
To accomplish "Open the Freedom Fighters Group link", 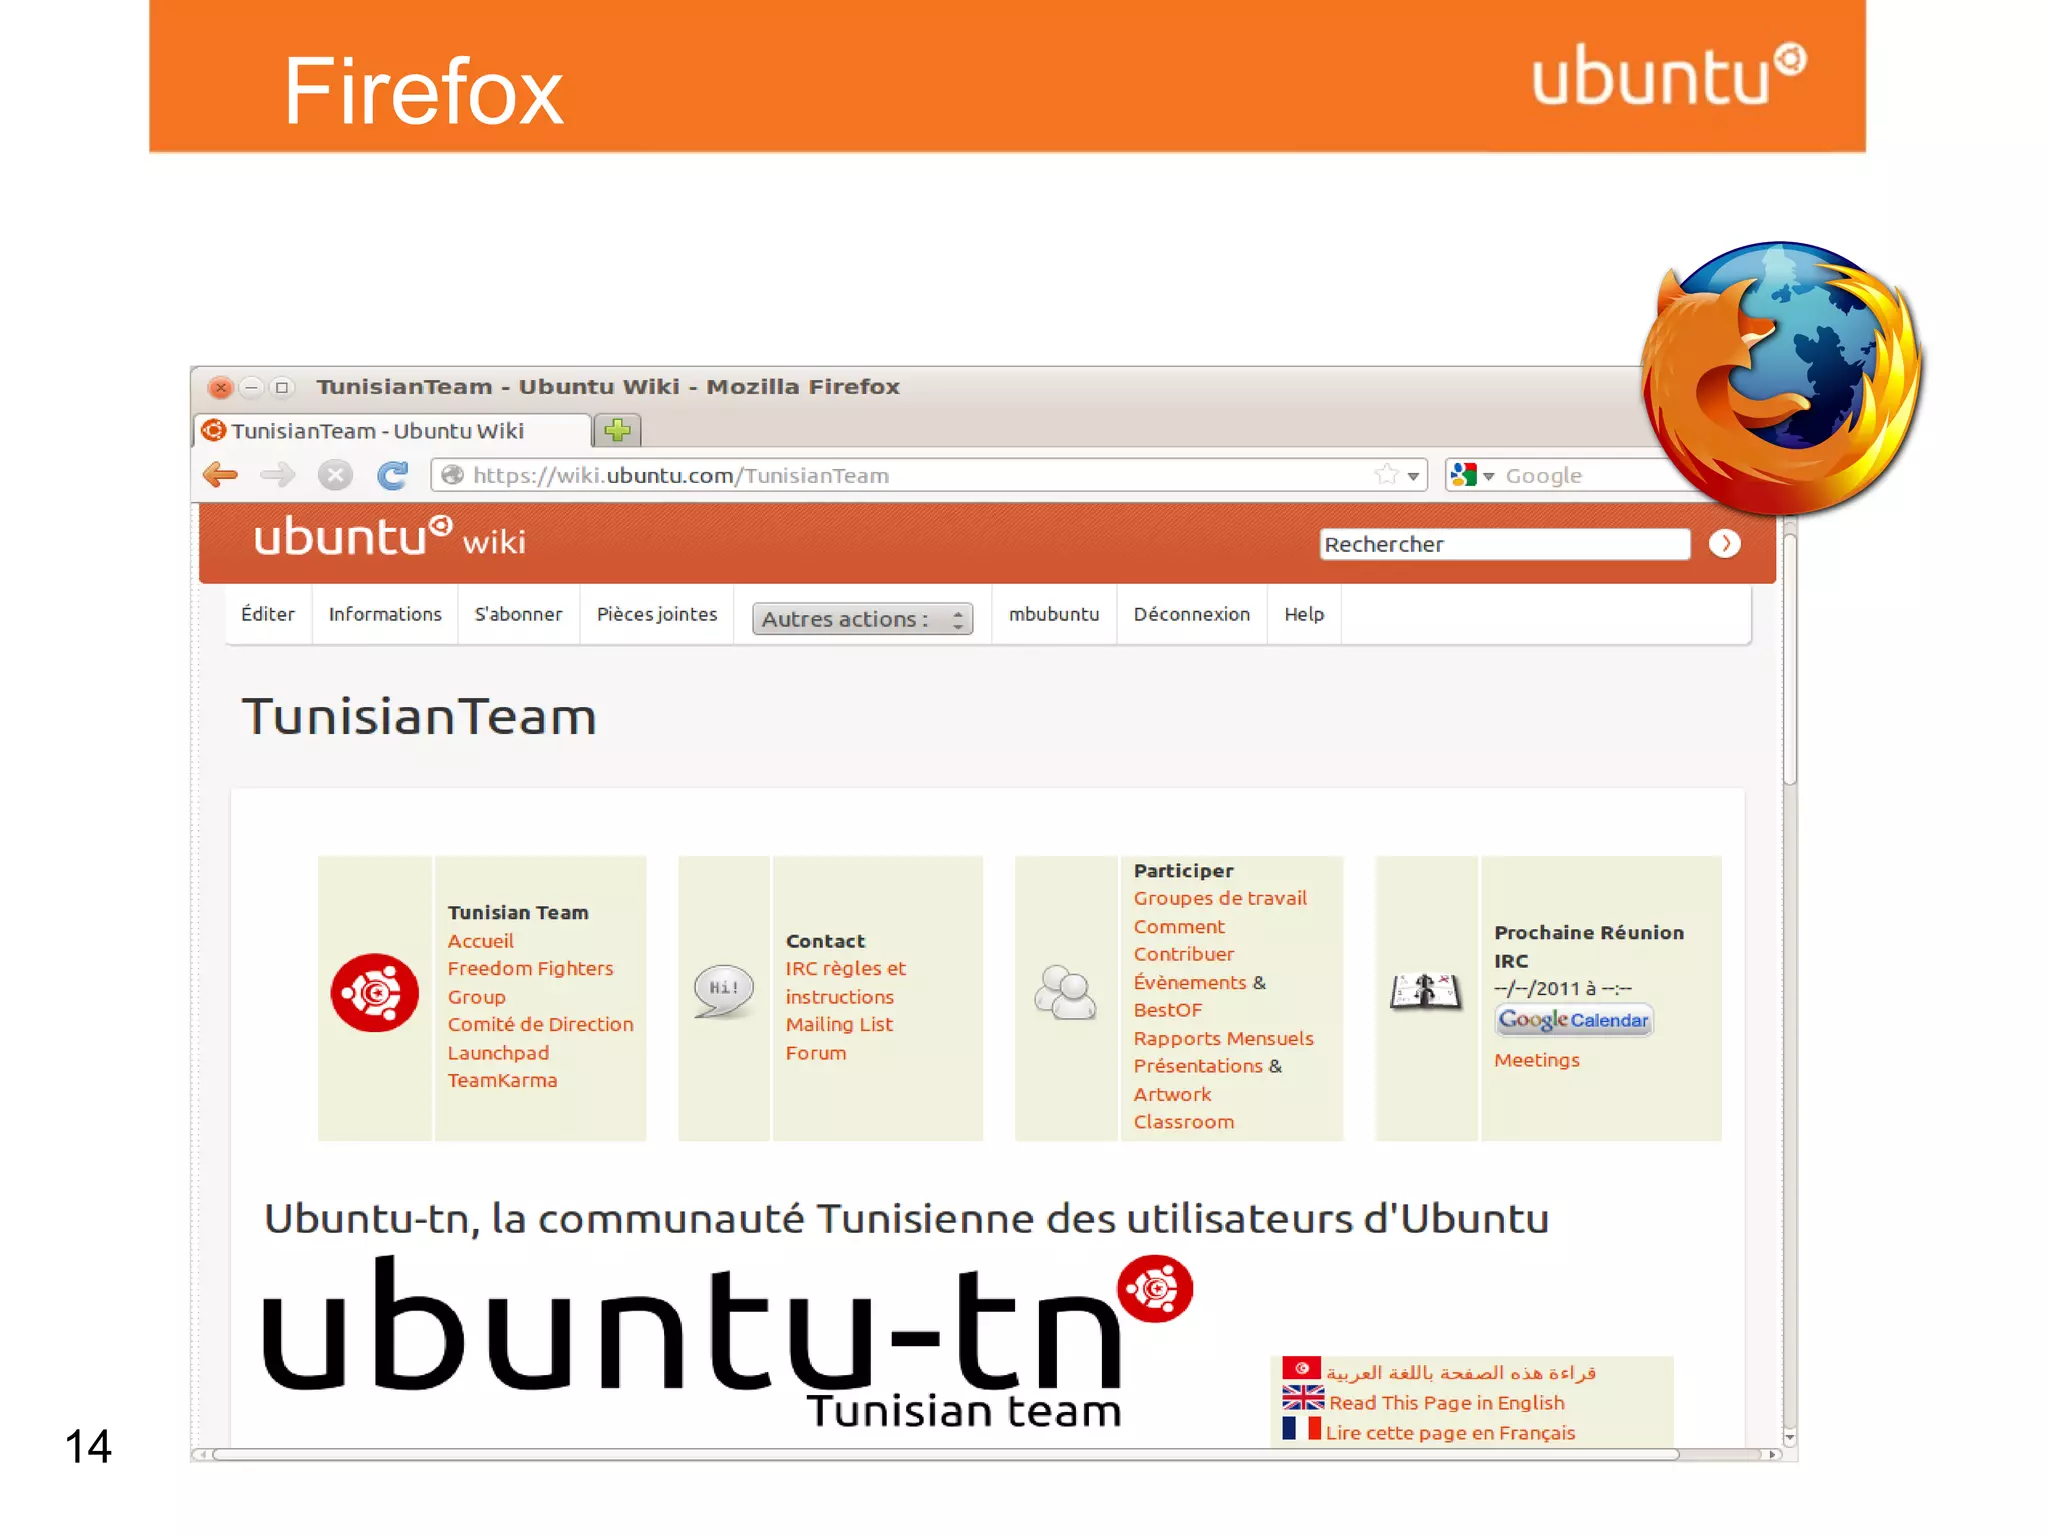I will (x=530, y=982).
